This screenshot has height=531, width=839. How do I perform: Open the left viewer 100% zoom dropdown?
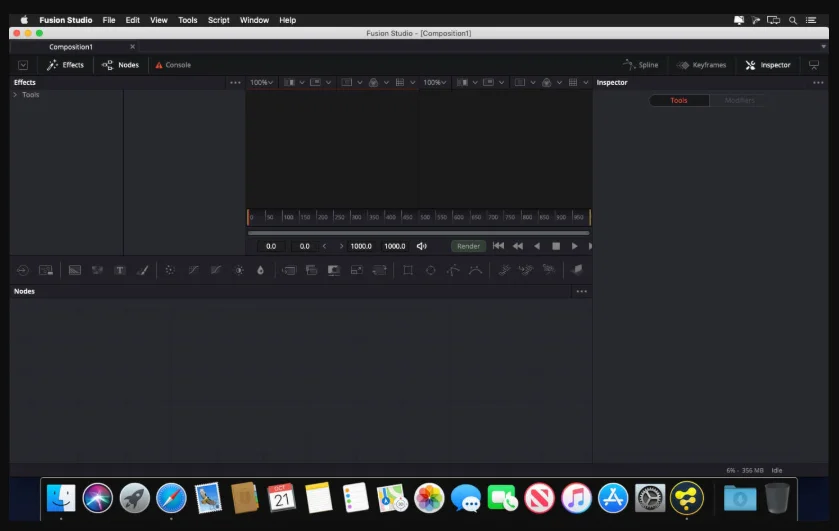coord(262,82)
